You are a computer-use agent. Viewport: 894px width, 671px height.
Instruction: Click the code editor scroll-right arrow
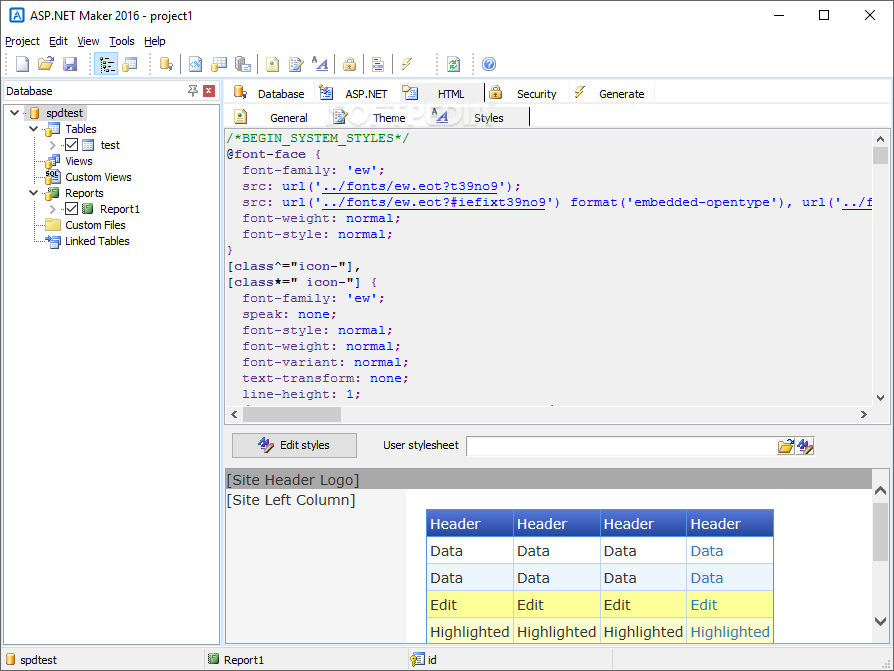coord(864,414)
